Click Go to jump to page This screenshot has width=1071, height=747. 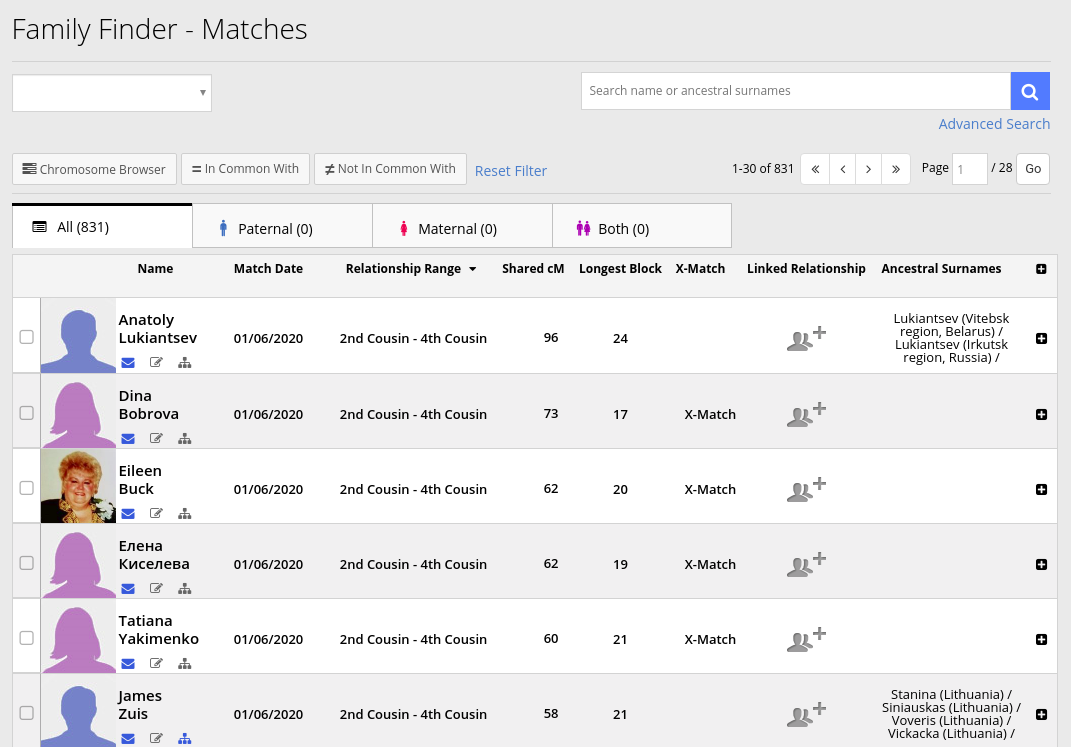(x=1033, y=169)
